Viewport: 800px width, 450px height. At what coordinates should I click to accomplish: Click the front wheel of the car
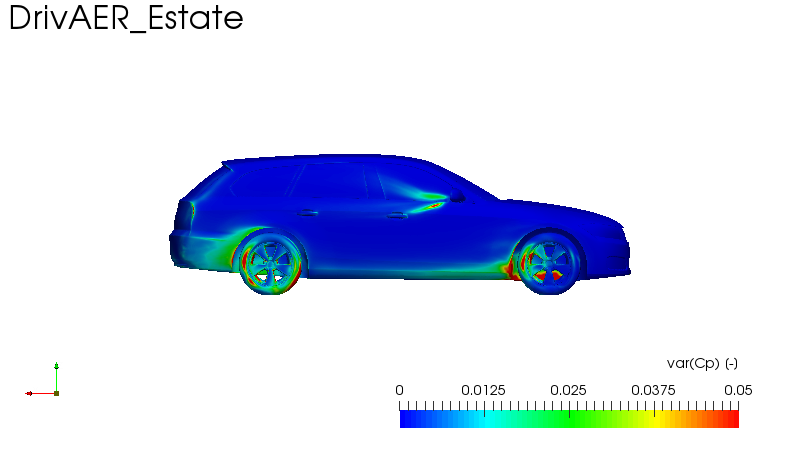click(548, 263)
